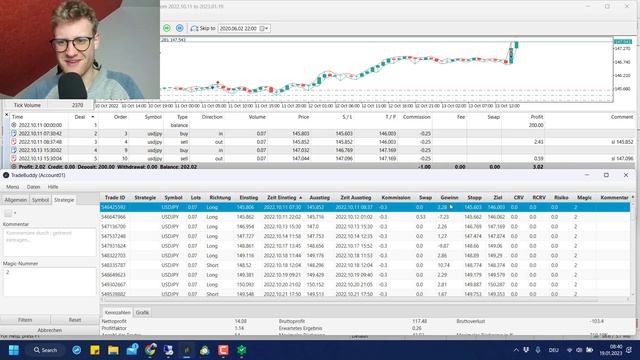
Task: Click the Commission column header in deals table
Action: (x=416, y=117)
